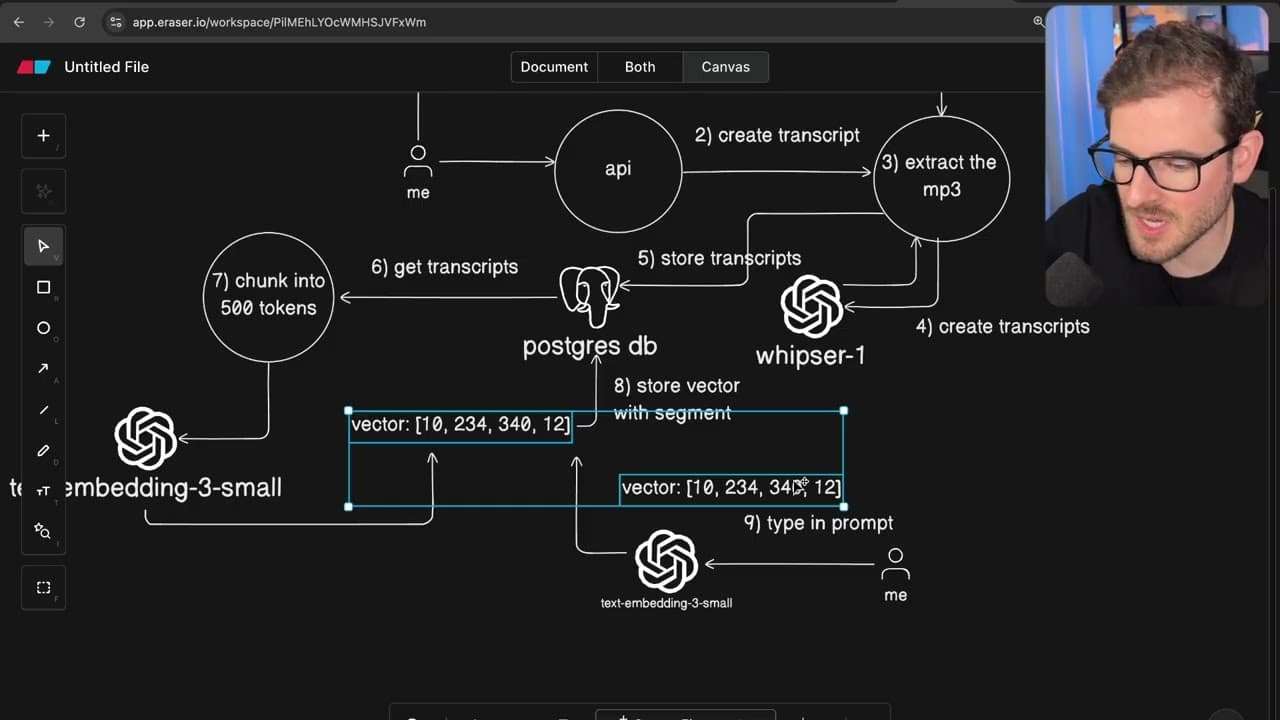
Task: Click the person icon under type in prompt
Action: coord(895,564)
